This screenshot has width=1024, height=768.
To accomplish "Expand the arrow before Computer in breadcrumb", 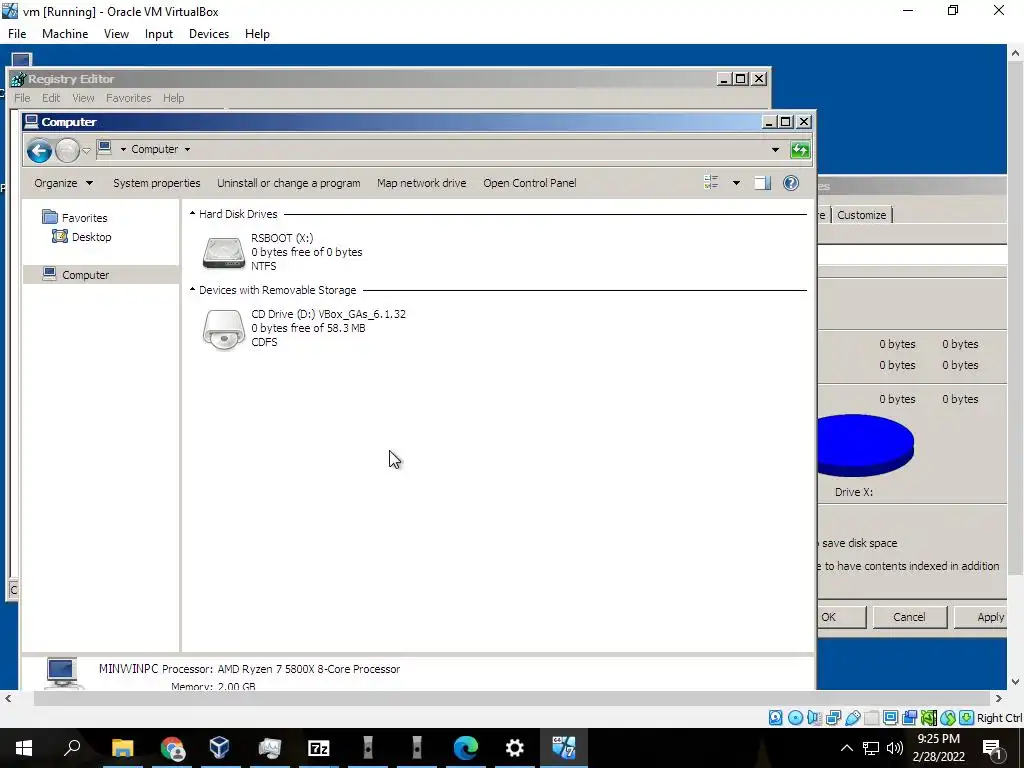I will tap(123, 150).
